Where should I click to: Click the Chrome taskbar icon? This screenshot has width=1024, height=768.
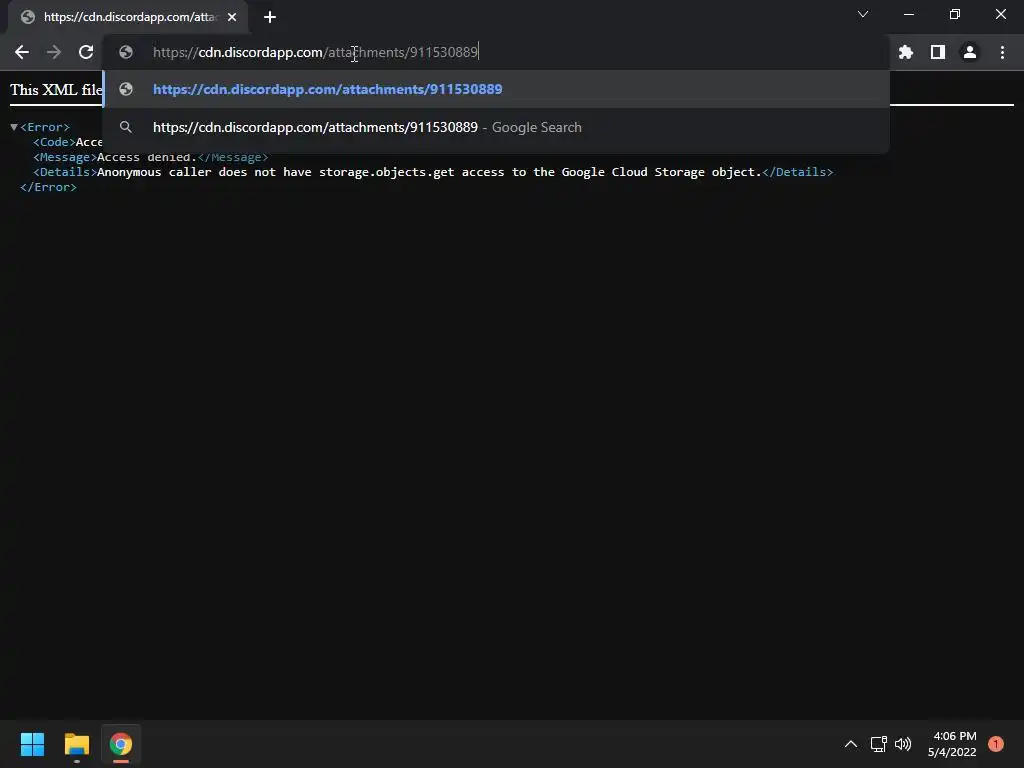point(121,744)
